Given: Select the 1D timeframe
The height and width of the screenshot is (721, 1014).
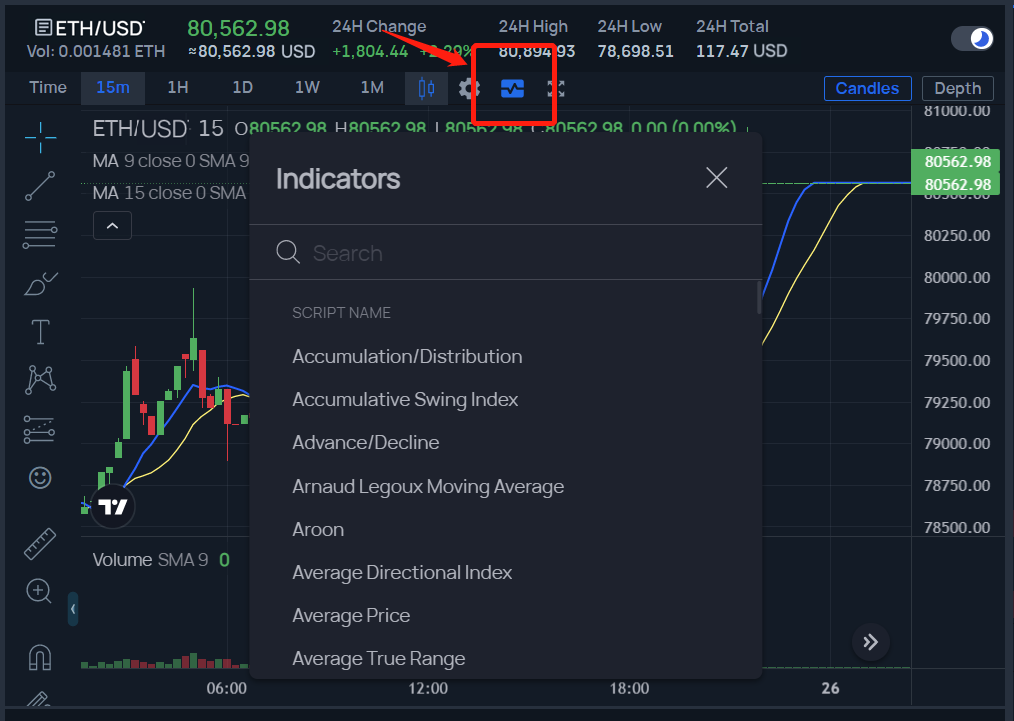Looking at the screenshot, I should pyautogui.click(x=243, y=88).
